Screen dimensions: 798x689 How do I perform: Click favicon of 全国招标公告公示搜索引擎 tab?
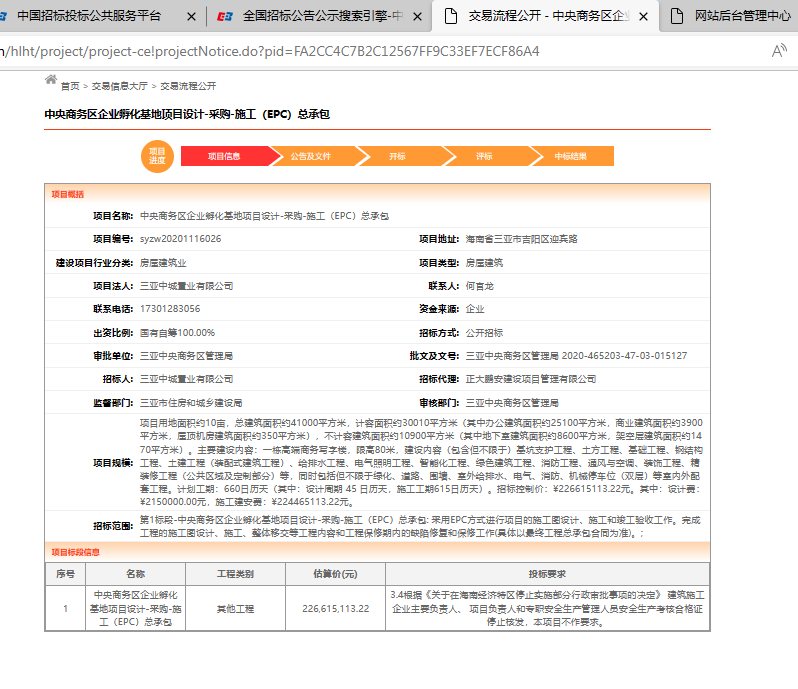(x=226, y=16)
